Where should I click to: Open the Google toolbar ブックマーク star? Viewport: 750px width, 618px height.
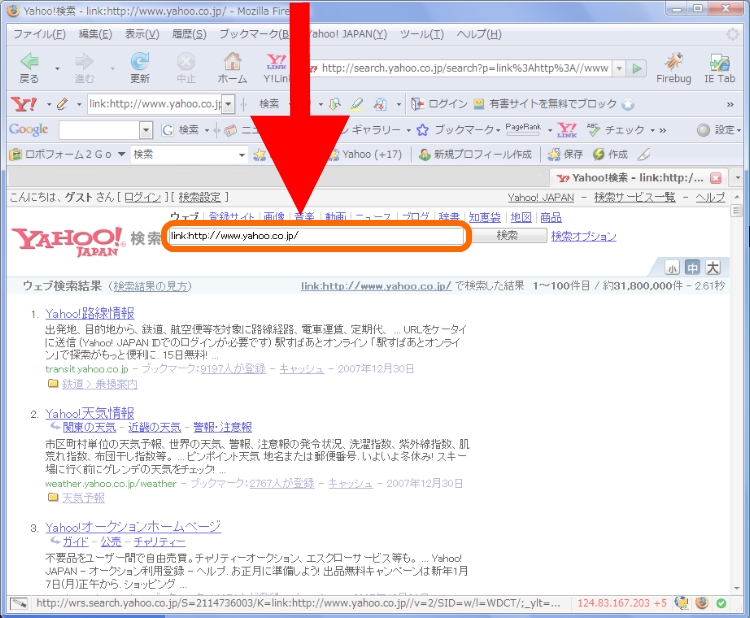422,130
